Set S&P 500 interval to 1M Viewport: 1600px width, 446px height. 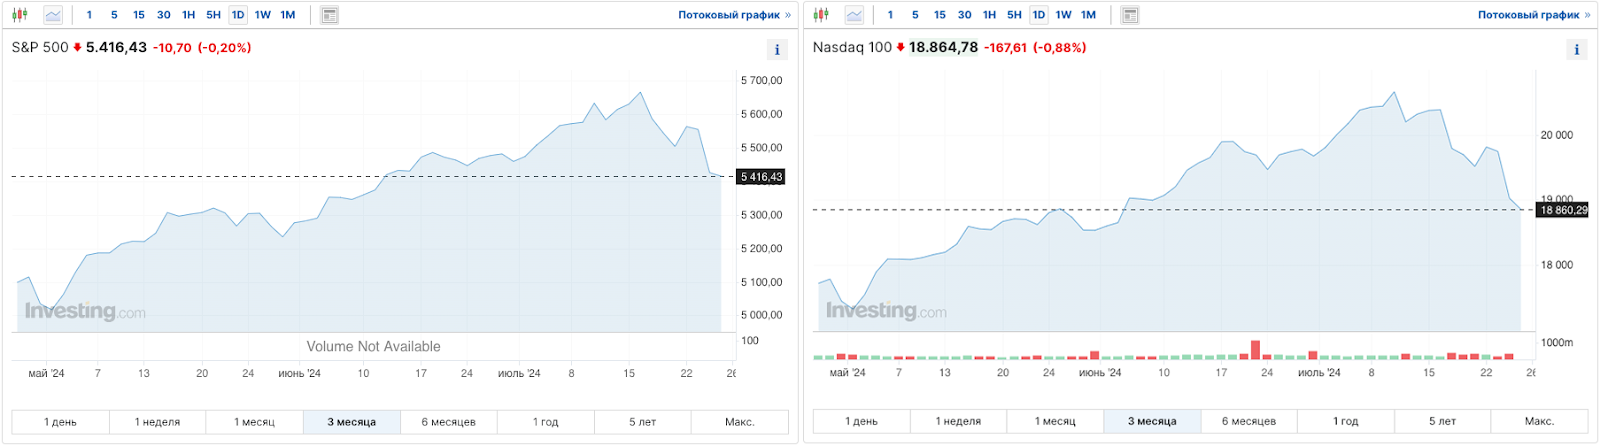pos(288,15)
